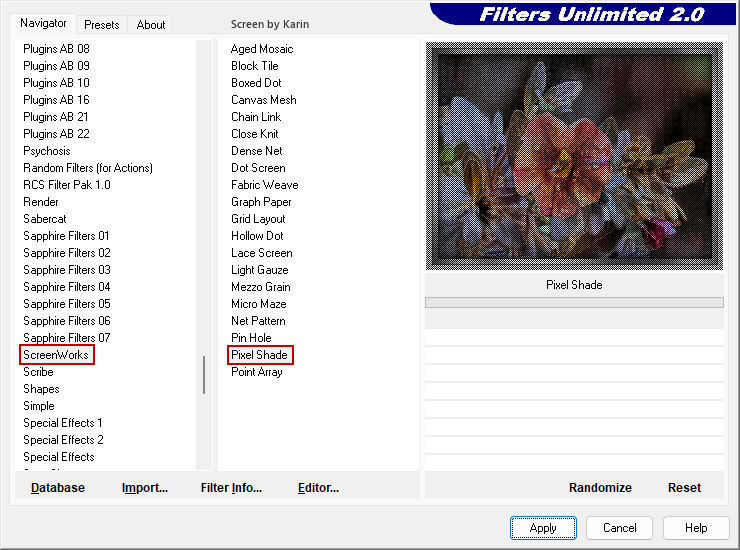
Task: Click the category list scrollbar thumb
Action: (204, 375)
